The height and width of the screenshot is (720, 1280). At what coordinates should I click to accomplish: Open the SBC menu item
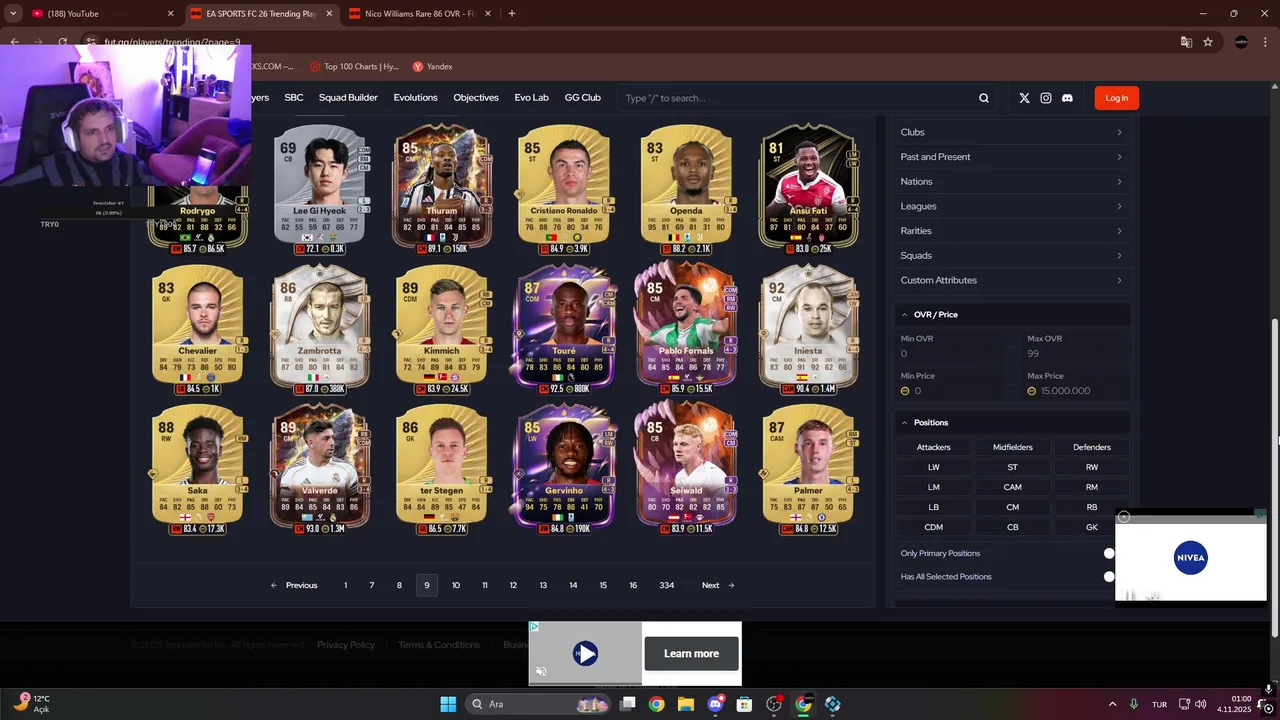point(294,98)
